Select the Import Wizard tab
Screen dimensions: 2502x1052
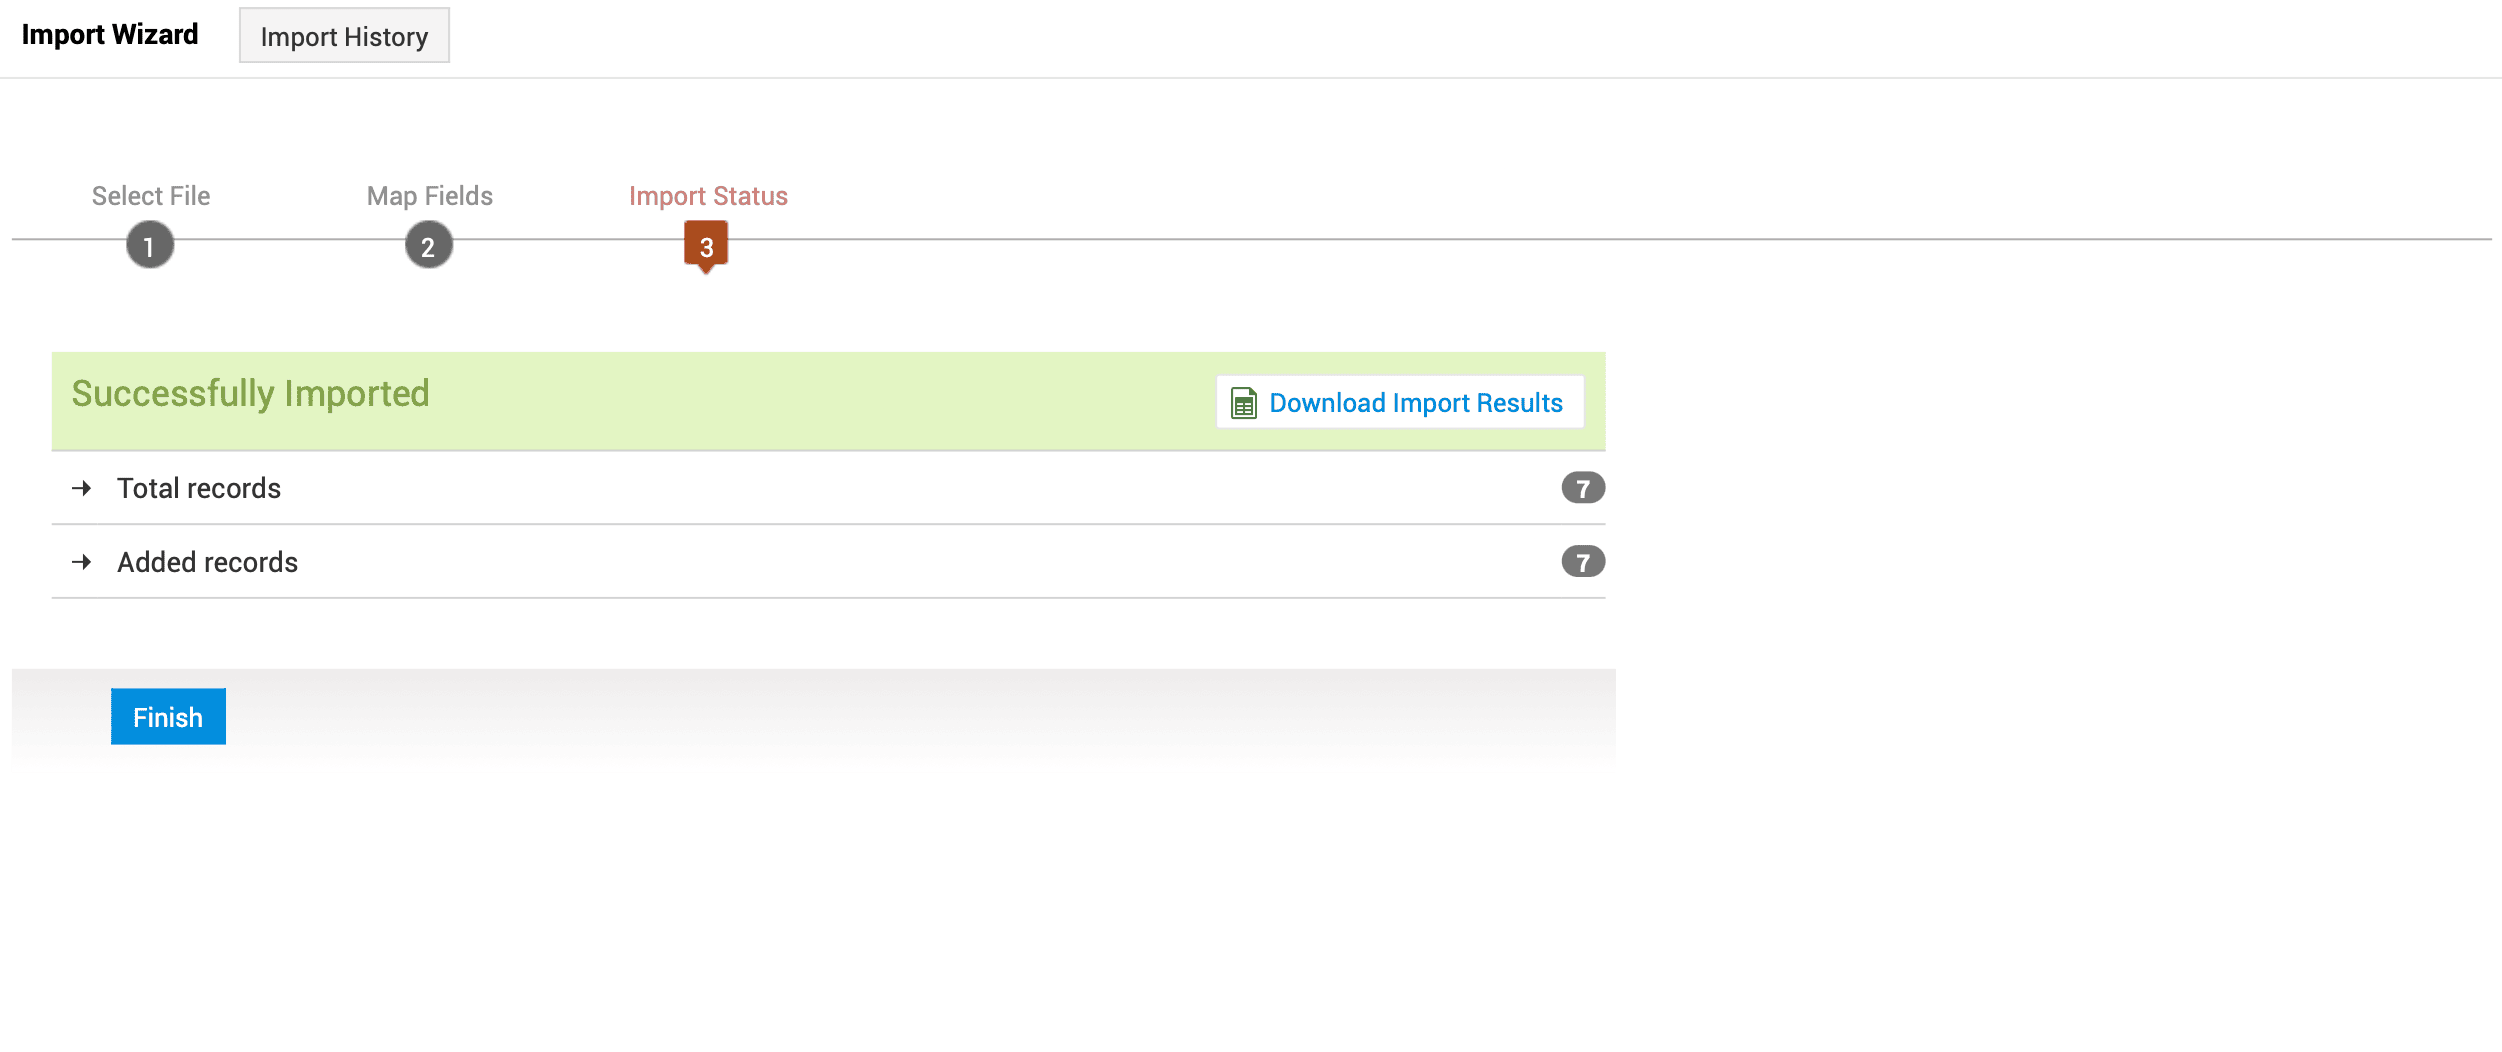[110, 35]
